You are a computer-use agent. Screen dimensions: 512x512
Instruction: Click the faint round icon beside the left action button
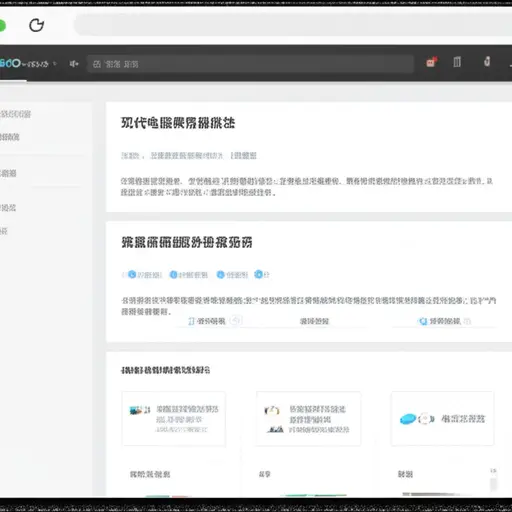click(236, 321)
